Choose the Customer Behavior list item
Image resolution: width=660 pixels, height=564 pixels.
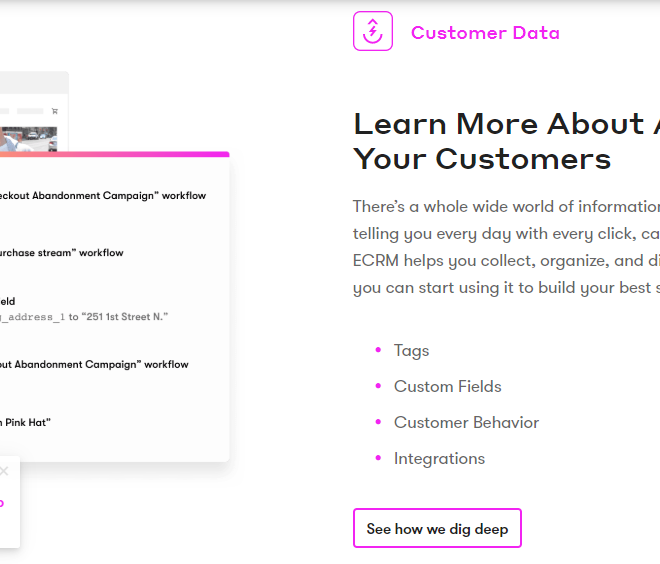[x=466, y=422]
